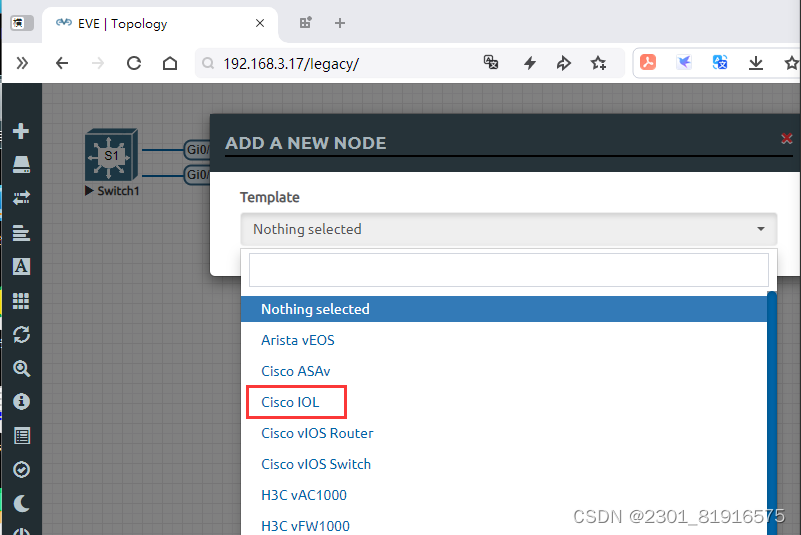The width and height of the screenshot is (801, 535).
Task: Open the Status info icon
Action: click(x=21, y=402)
